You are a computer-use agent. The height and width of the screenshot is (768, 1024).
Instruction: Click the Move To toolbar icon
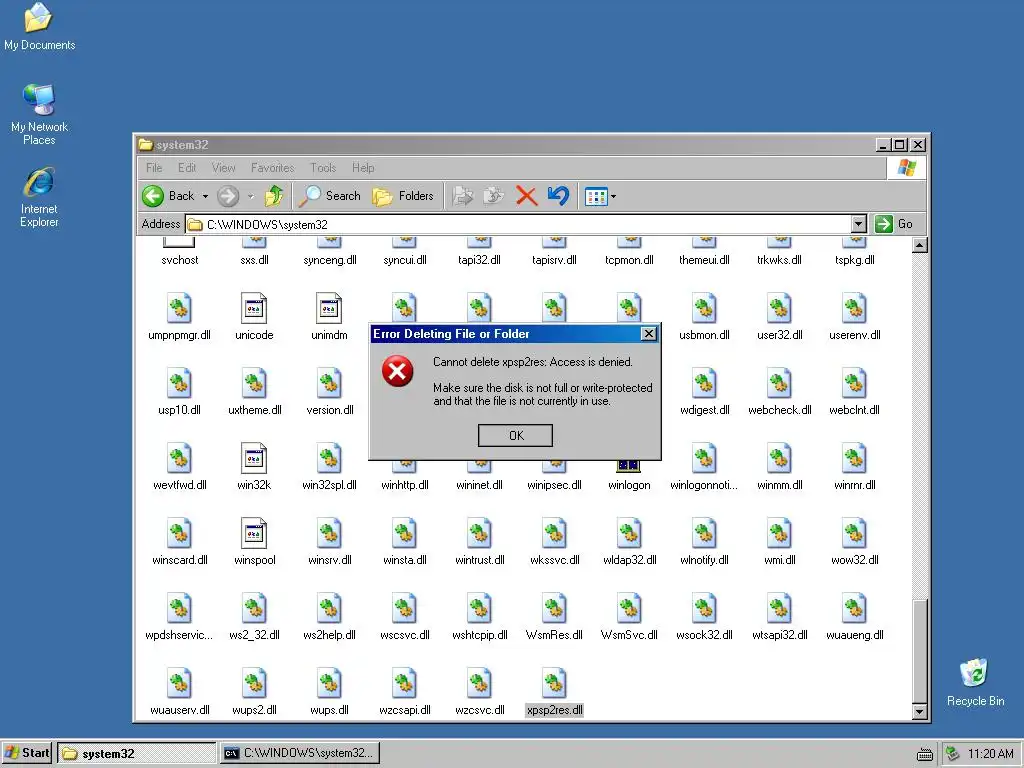462,196
